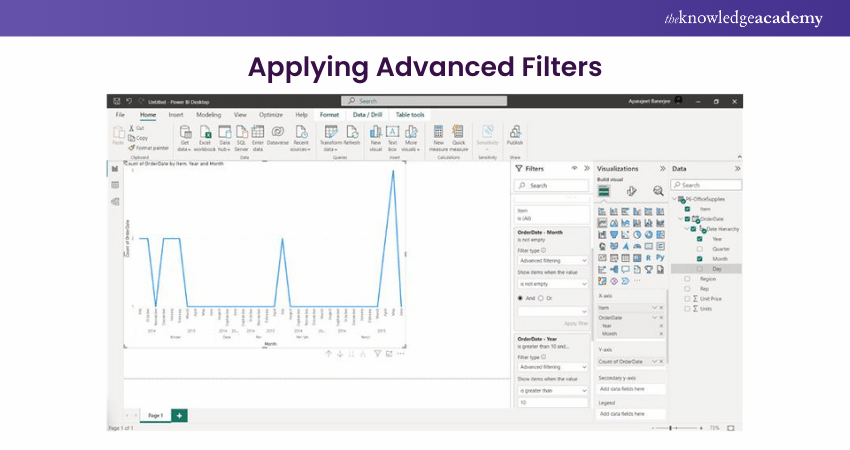
Task: Click the Publish icon
Action: pos(515,133)
